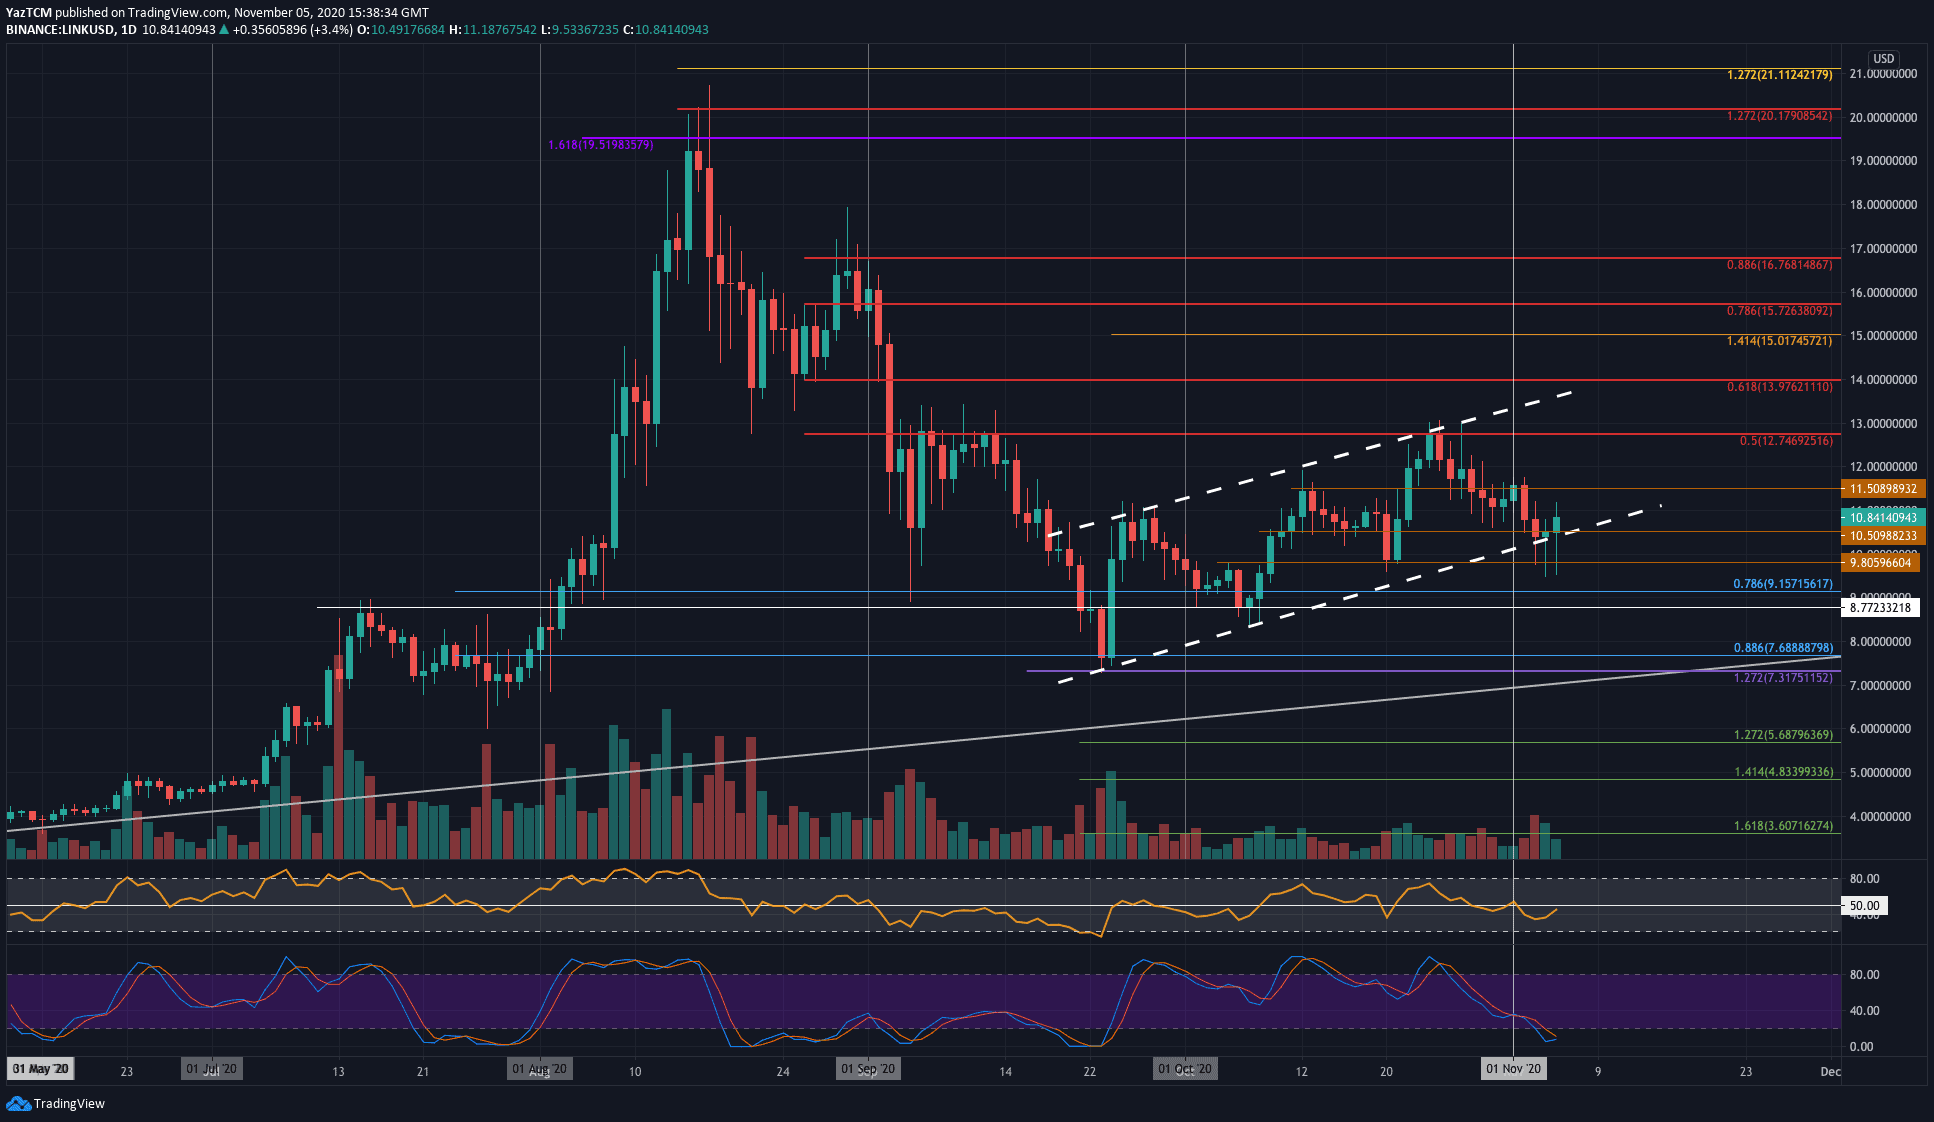Select the 1.414(4.83399336) green fib label
Image resolution: width=1934 pixels, height=1122 pixels.
coord(1783,772)
